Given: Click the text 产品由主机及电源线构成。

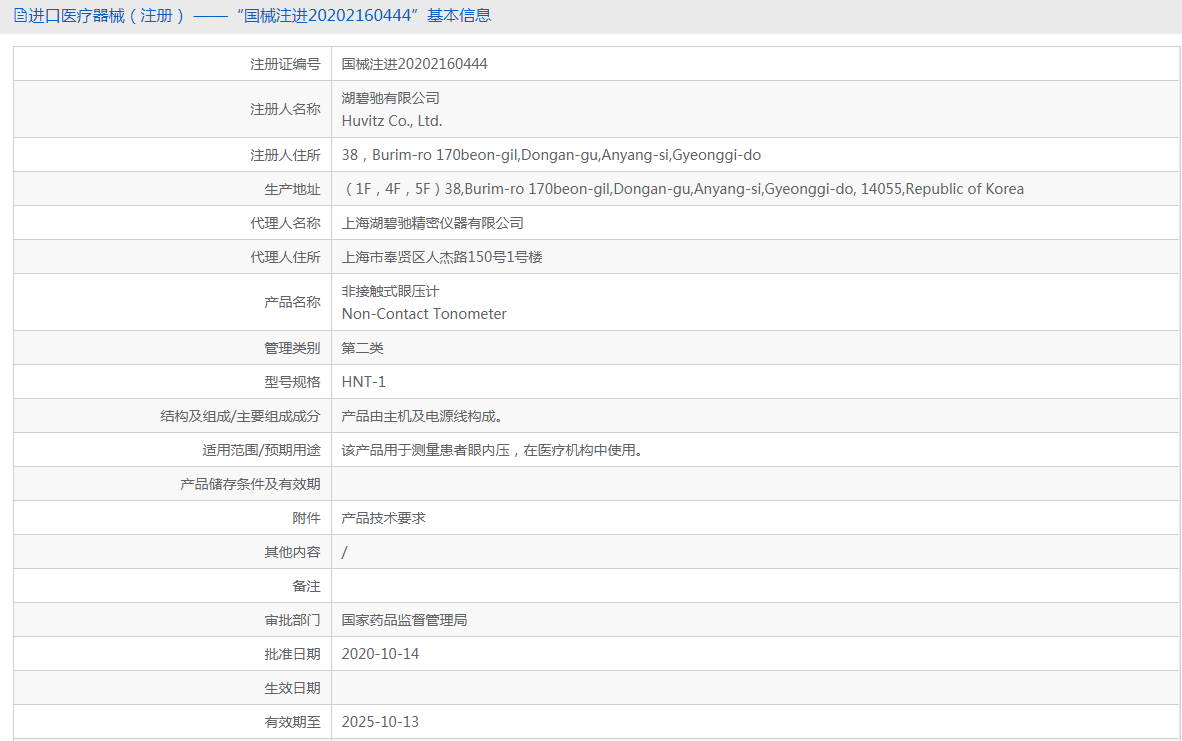Looking at the screenshot, I should [x=422, y=416].
